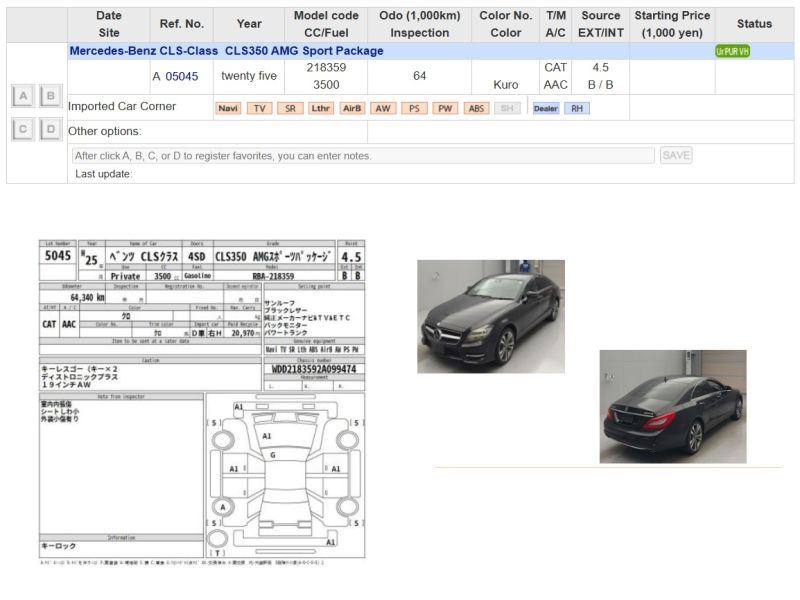This screenshot has height=600, width=800.
Task: Select the AirB airbag badge
Action: [352, 108]
